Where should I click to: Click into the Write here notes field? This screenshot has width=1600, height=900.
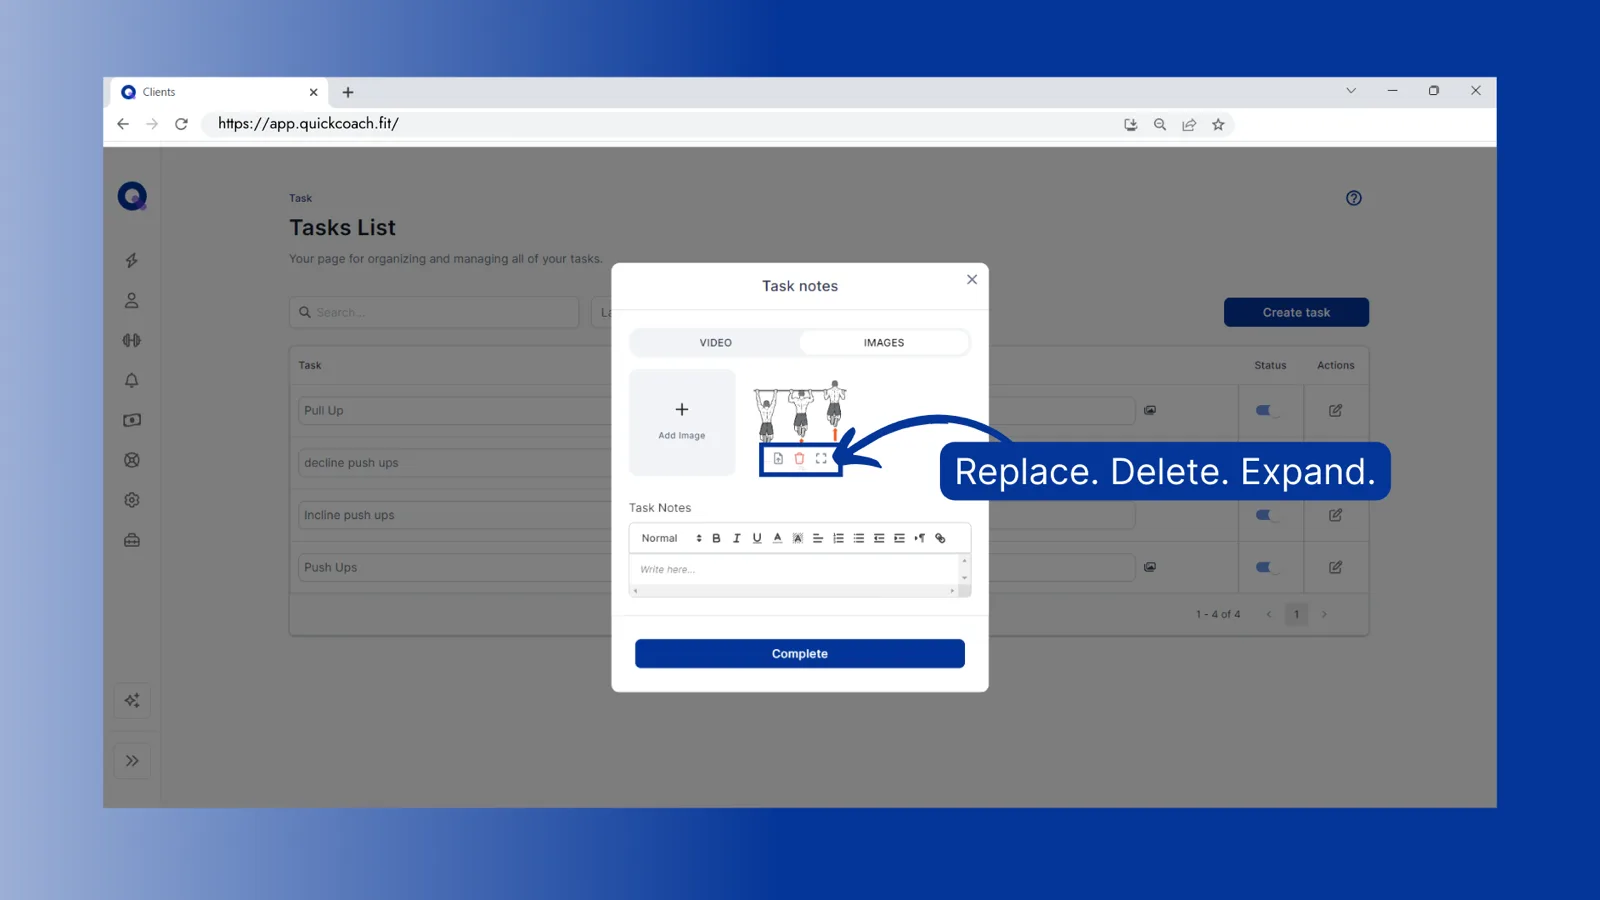(794, 569)
